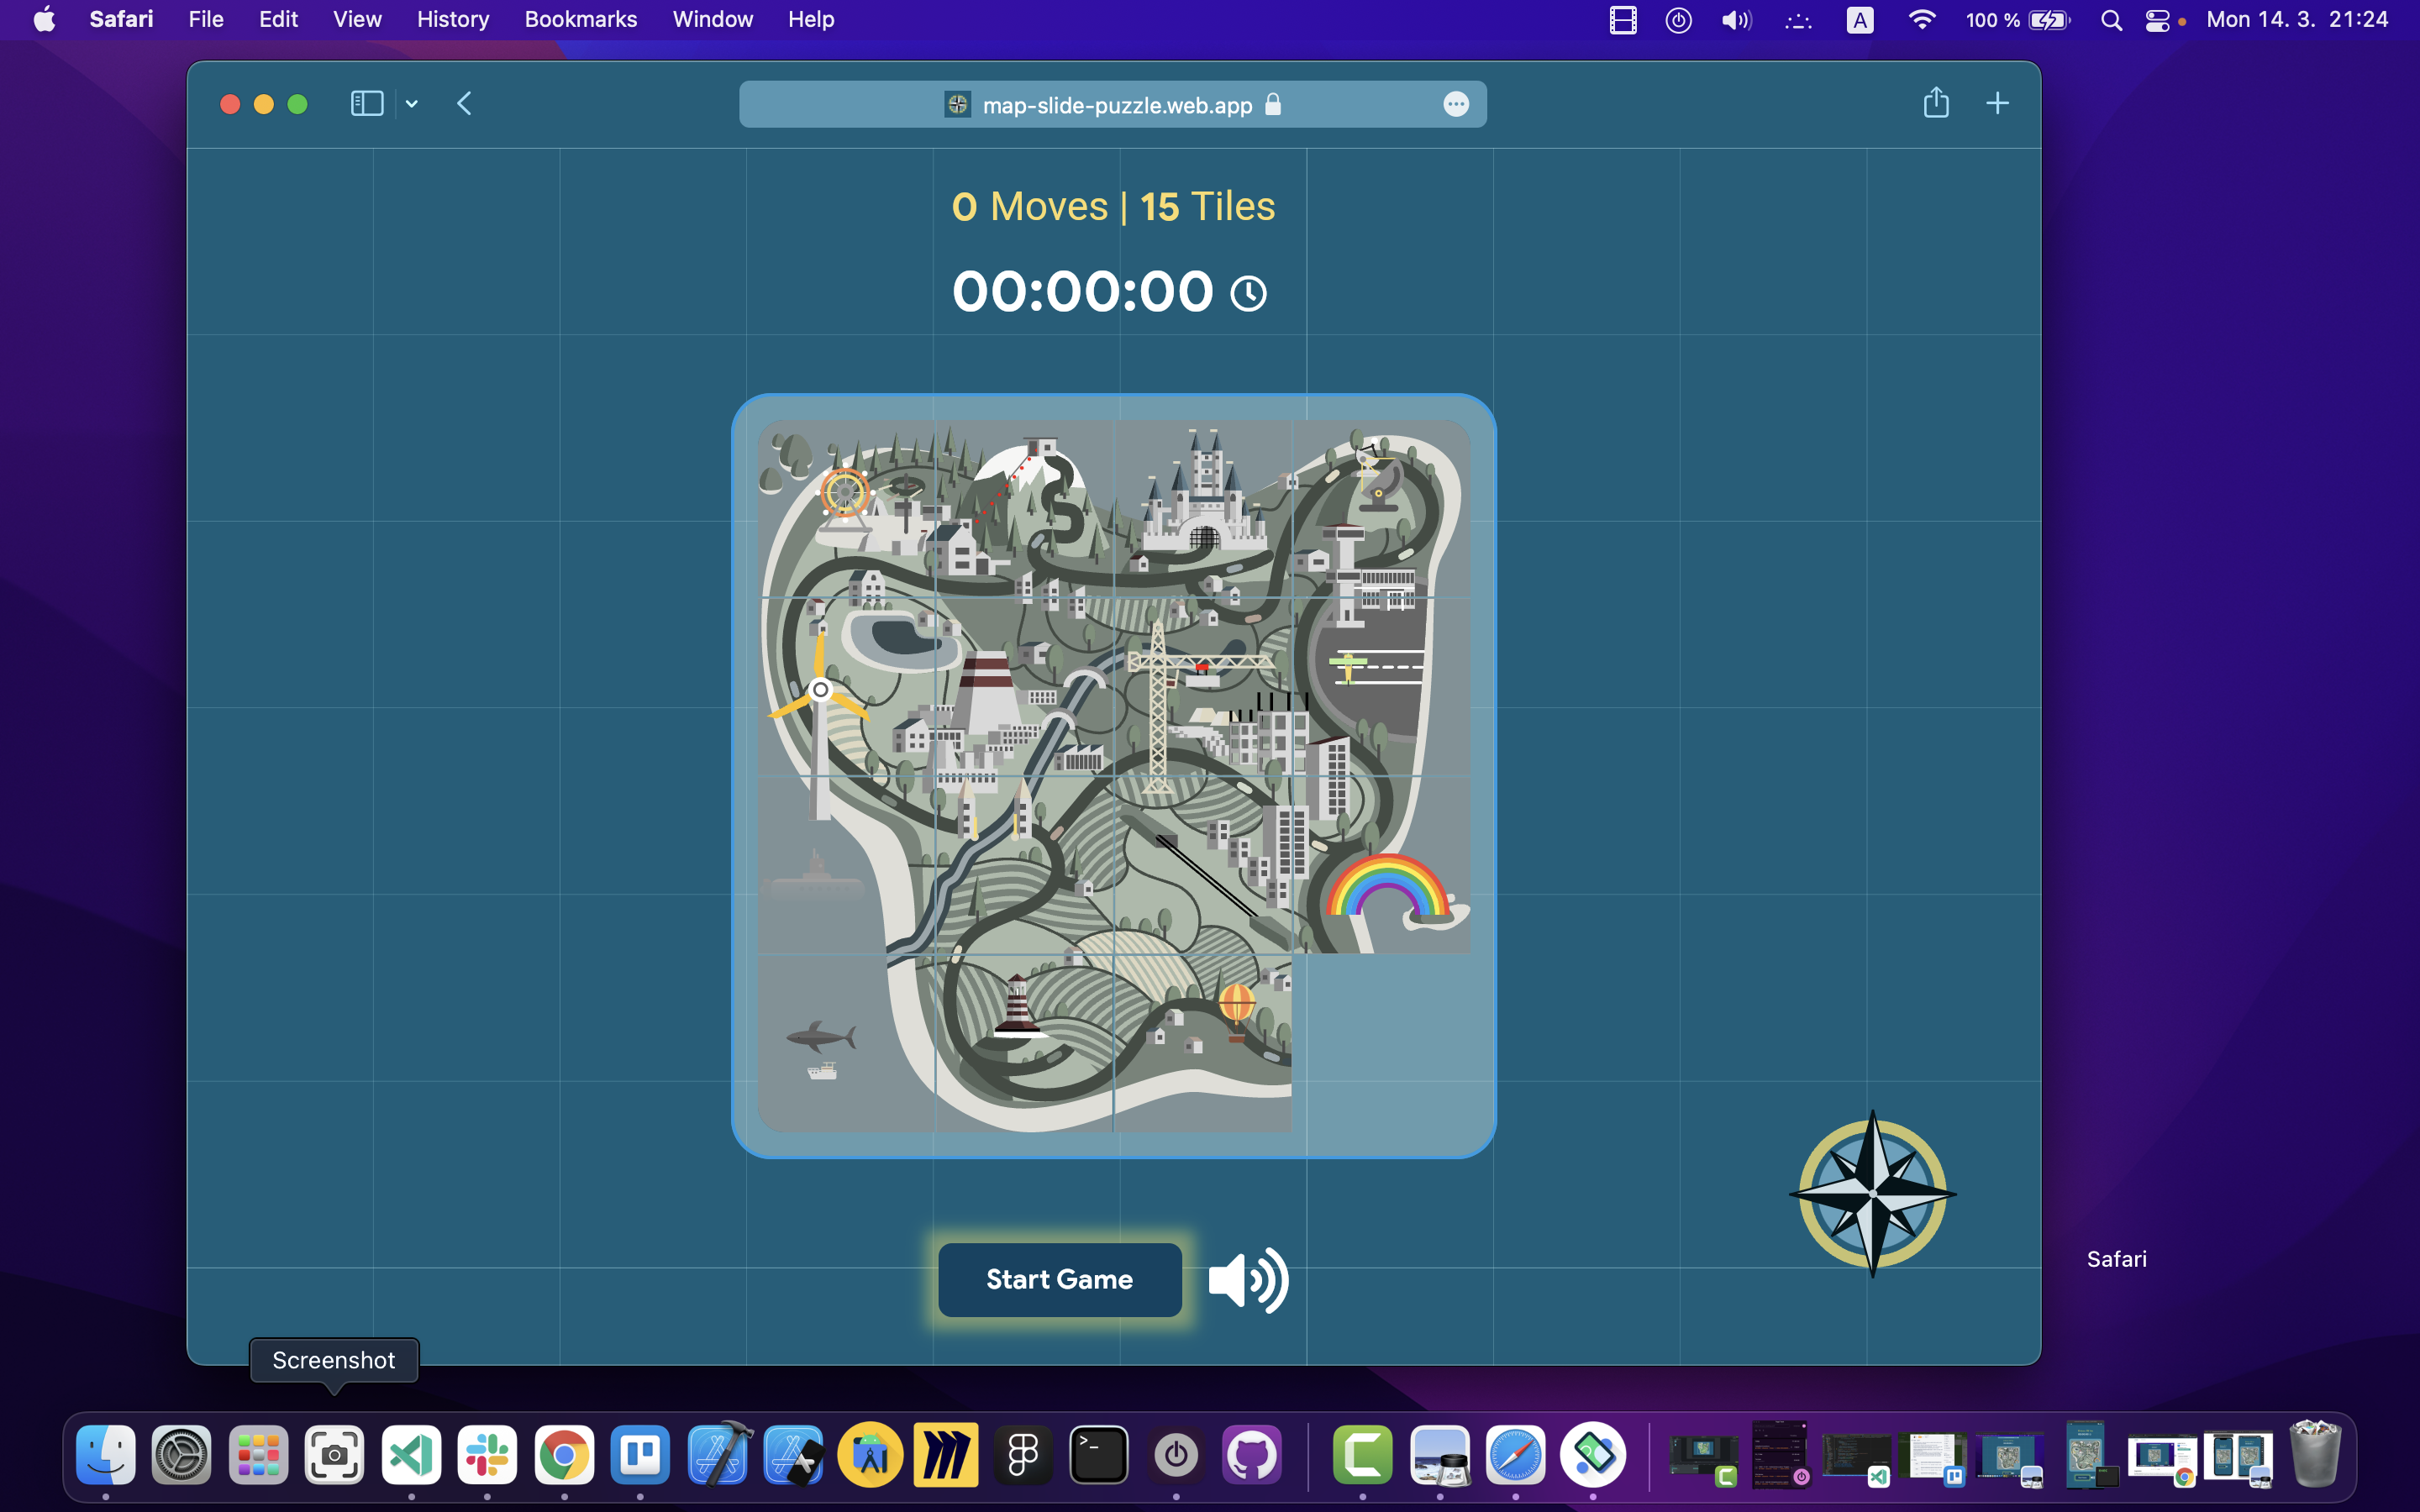Launch Visual Studio Code from the Dock
2420x1512 pixels.
coord(411,1455)
